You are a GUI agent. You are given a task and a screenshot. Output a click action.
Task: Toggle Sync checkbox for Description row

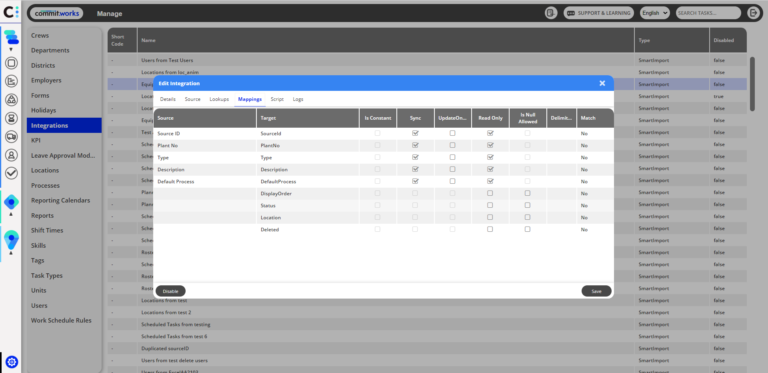tap(415, 169)
